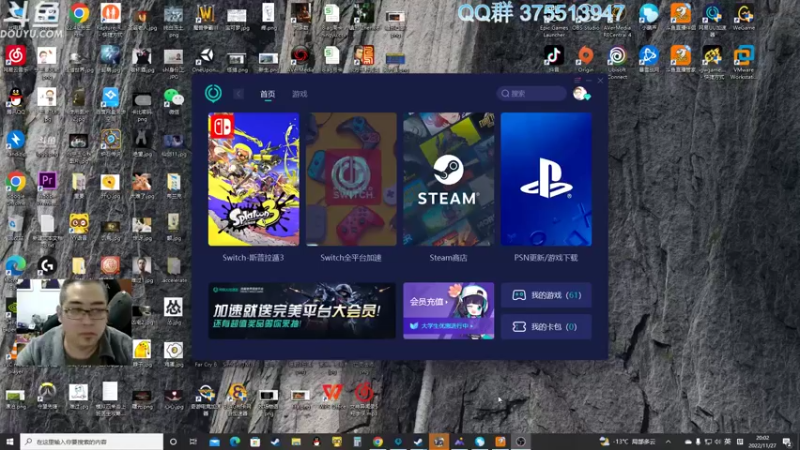
Task: Open AVerMedia RECentral 4 shortcut
Action: click(617, 20)
